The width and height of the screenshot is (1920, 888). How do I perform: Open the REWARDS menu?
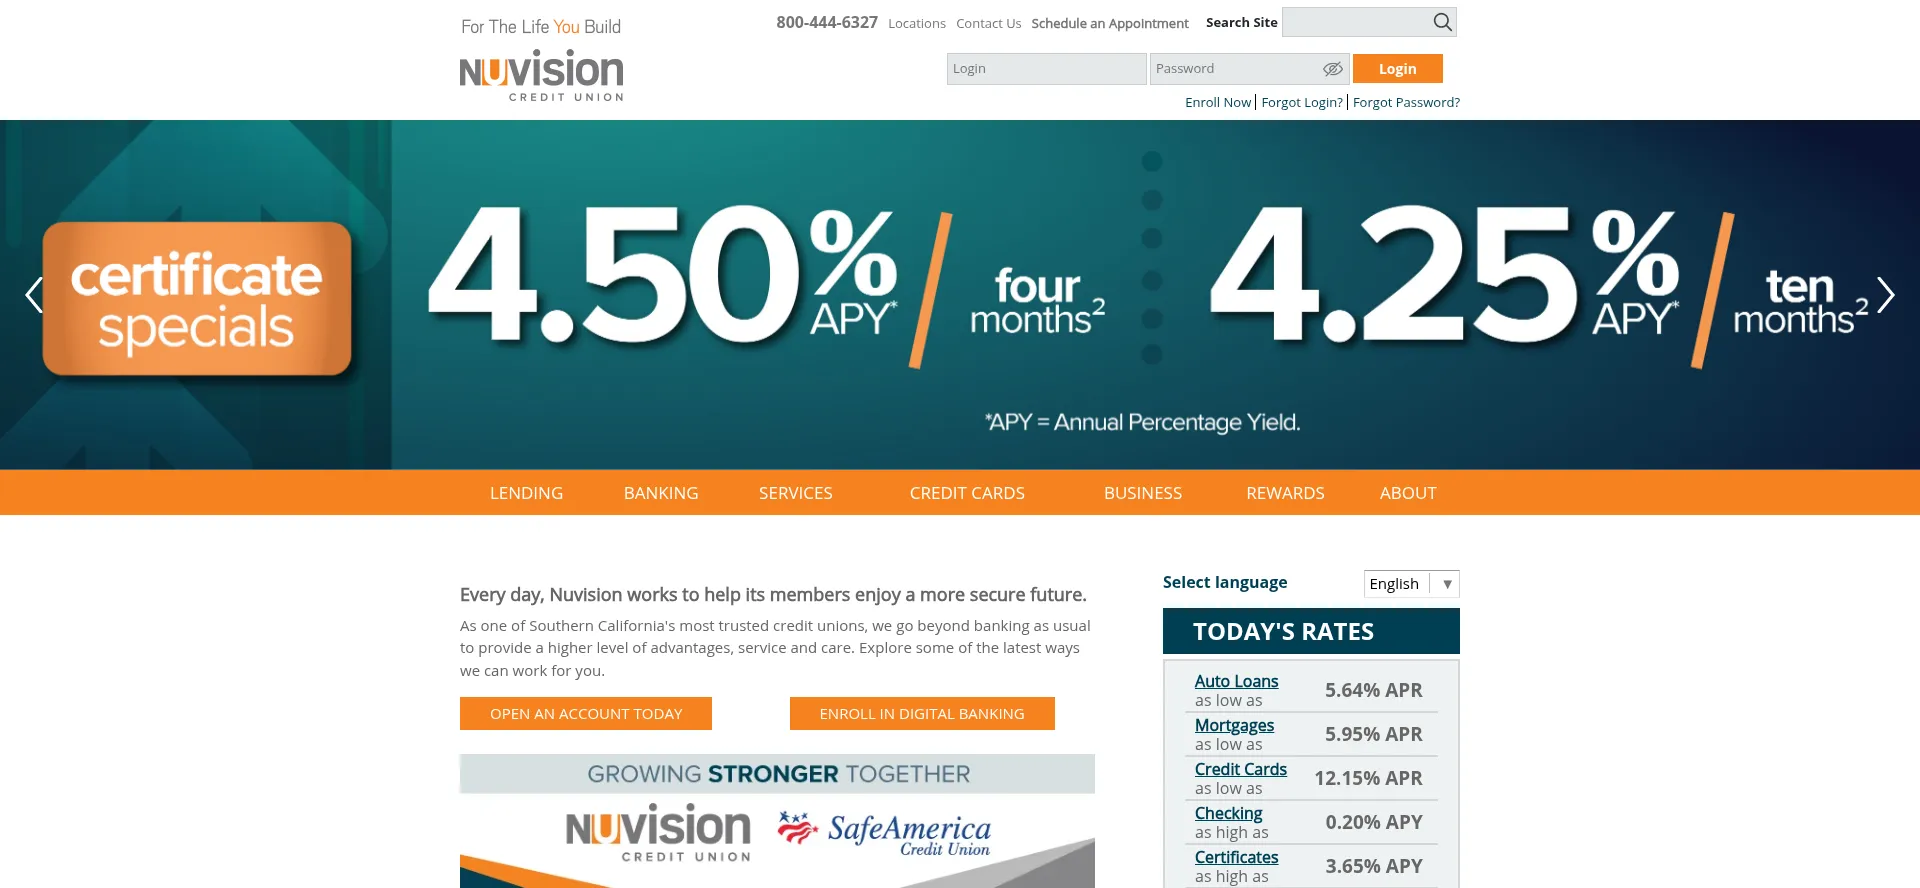[1285, 493]
